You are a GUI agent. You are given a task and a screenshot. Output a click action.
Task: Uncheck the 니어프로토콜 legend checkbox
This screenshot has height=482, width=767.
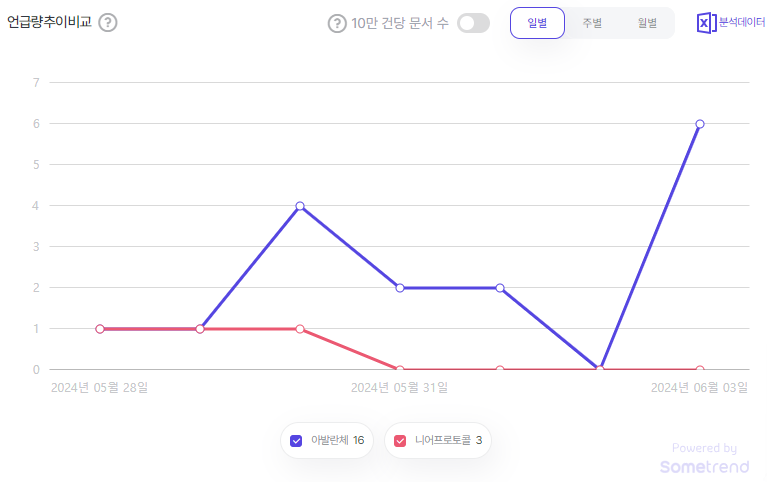[400, 441]
